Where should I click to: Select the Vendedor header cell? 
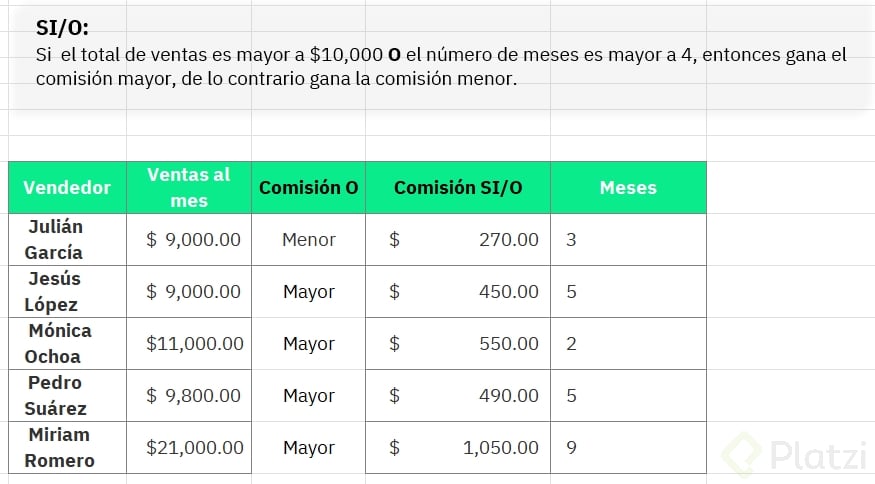click(67, 187)
